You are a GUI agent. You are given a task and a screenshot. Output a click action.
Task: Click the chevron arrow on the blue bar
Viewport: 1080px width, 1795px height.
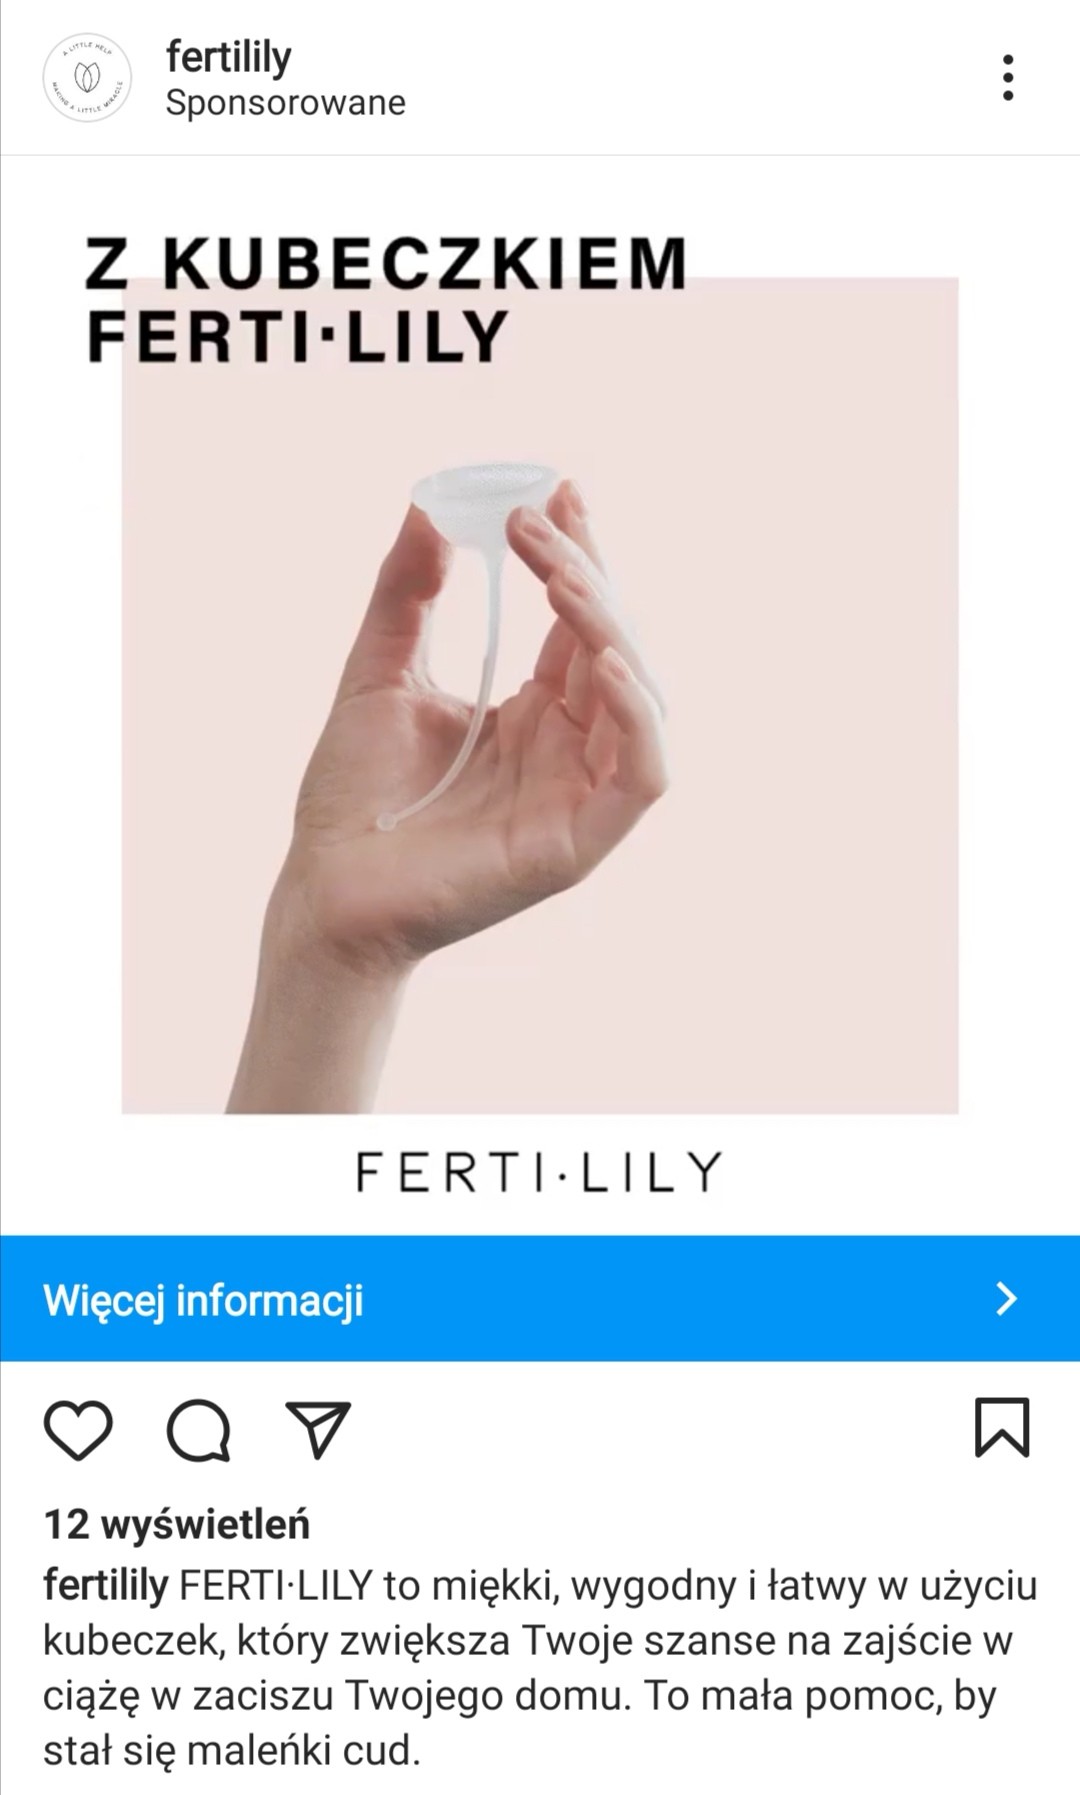click(x=1007, y=1299)
